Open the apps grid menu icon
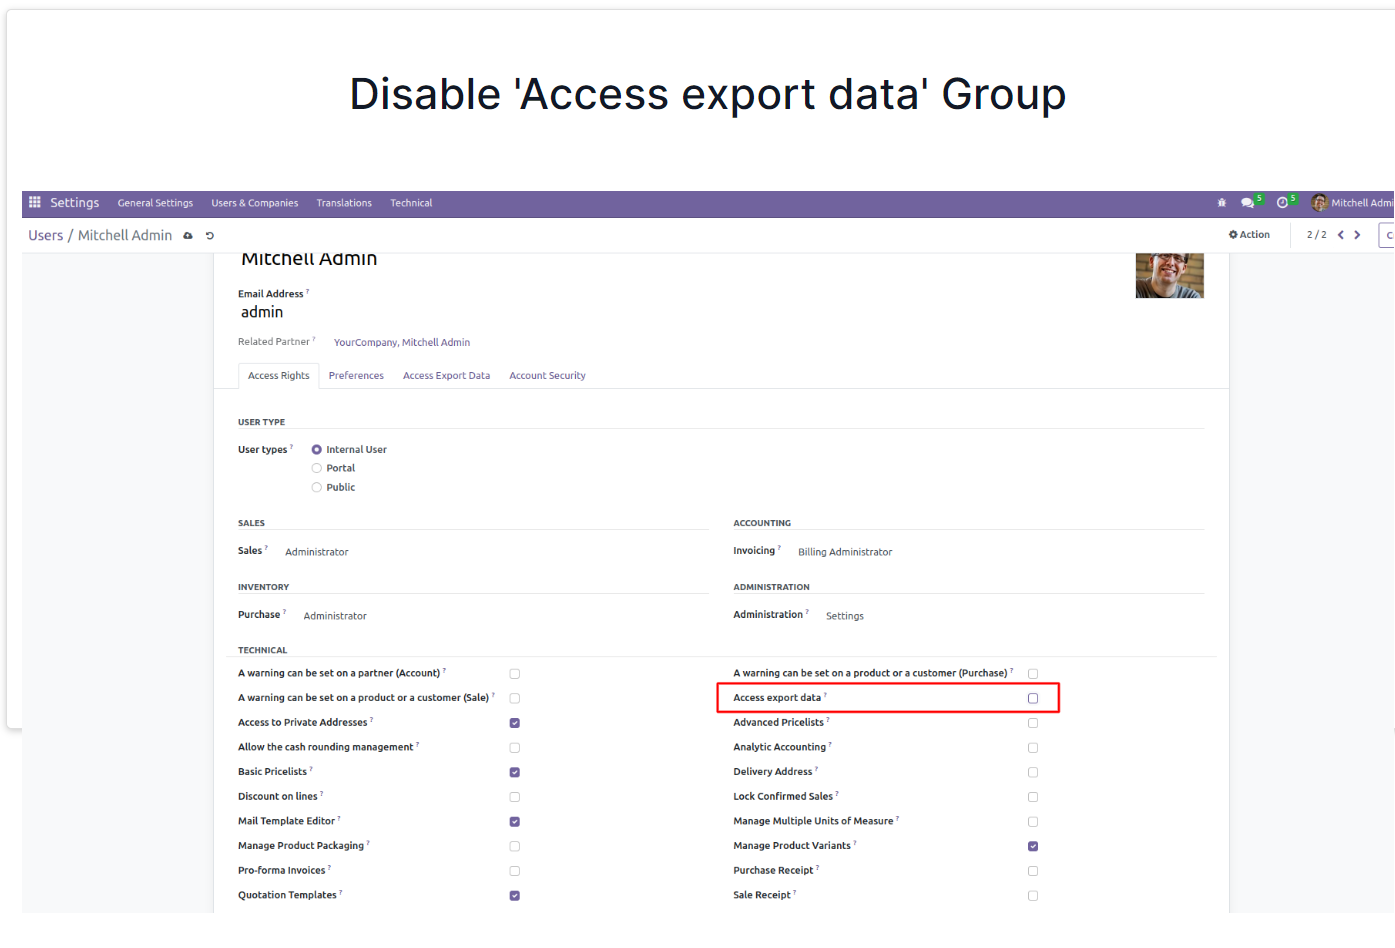This screenshot has height=948, width=1395. pos(35,202)
